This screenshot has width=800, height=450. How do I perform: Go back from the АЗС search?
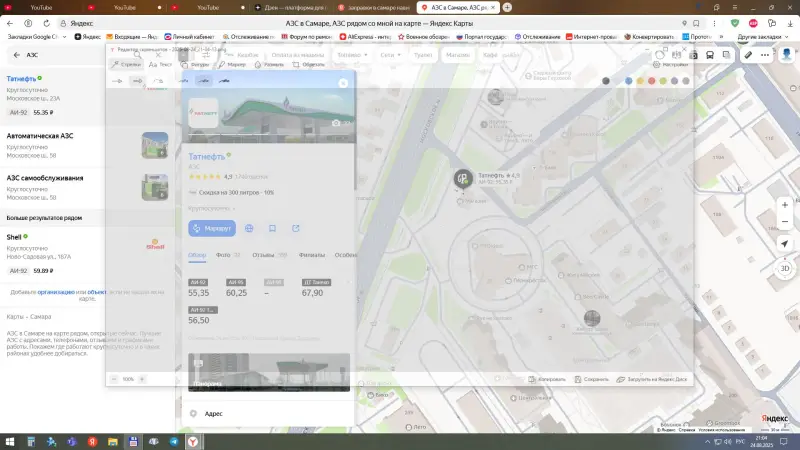pos(16,55)
